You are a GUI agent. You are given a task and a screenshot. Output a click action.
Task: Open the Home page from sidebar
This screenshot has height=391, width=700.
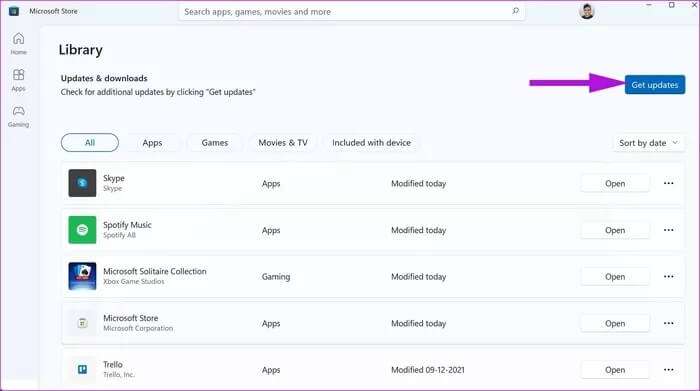(x=18, y=44)
